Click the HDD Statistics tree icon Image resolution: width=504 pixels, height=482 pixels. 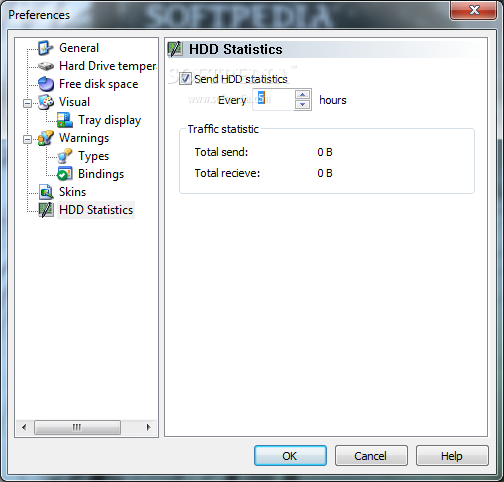(x=46, y=210)
